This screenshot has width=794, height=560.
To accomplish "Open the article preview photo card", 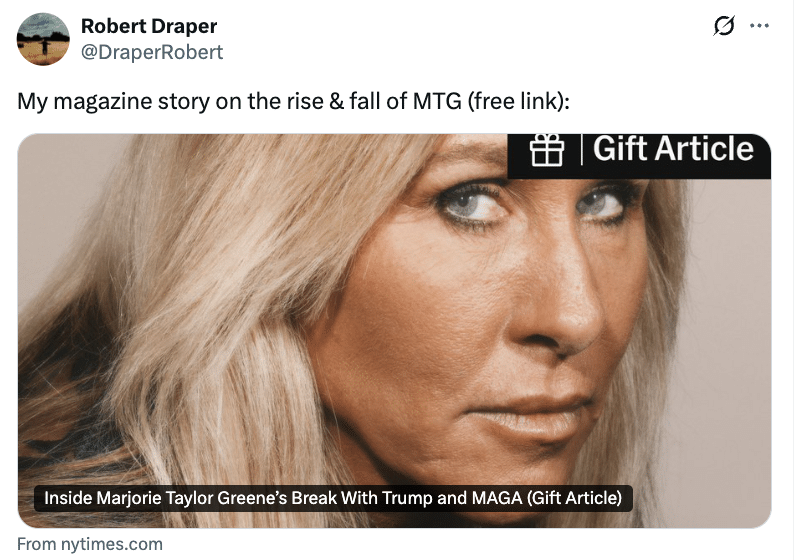I will pos(394,331).
